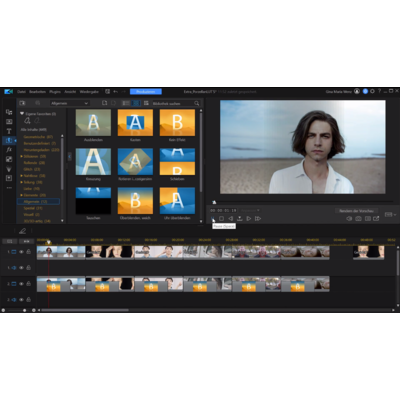
Task: Collapse the category panel with left chevron
Action: point(69,156)
